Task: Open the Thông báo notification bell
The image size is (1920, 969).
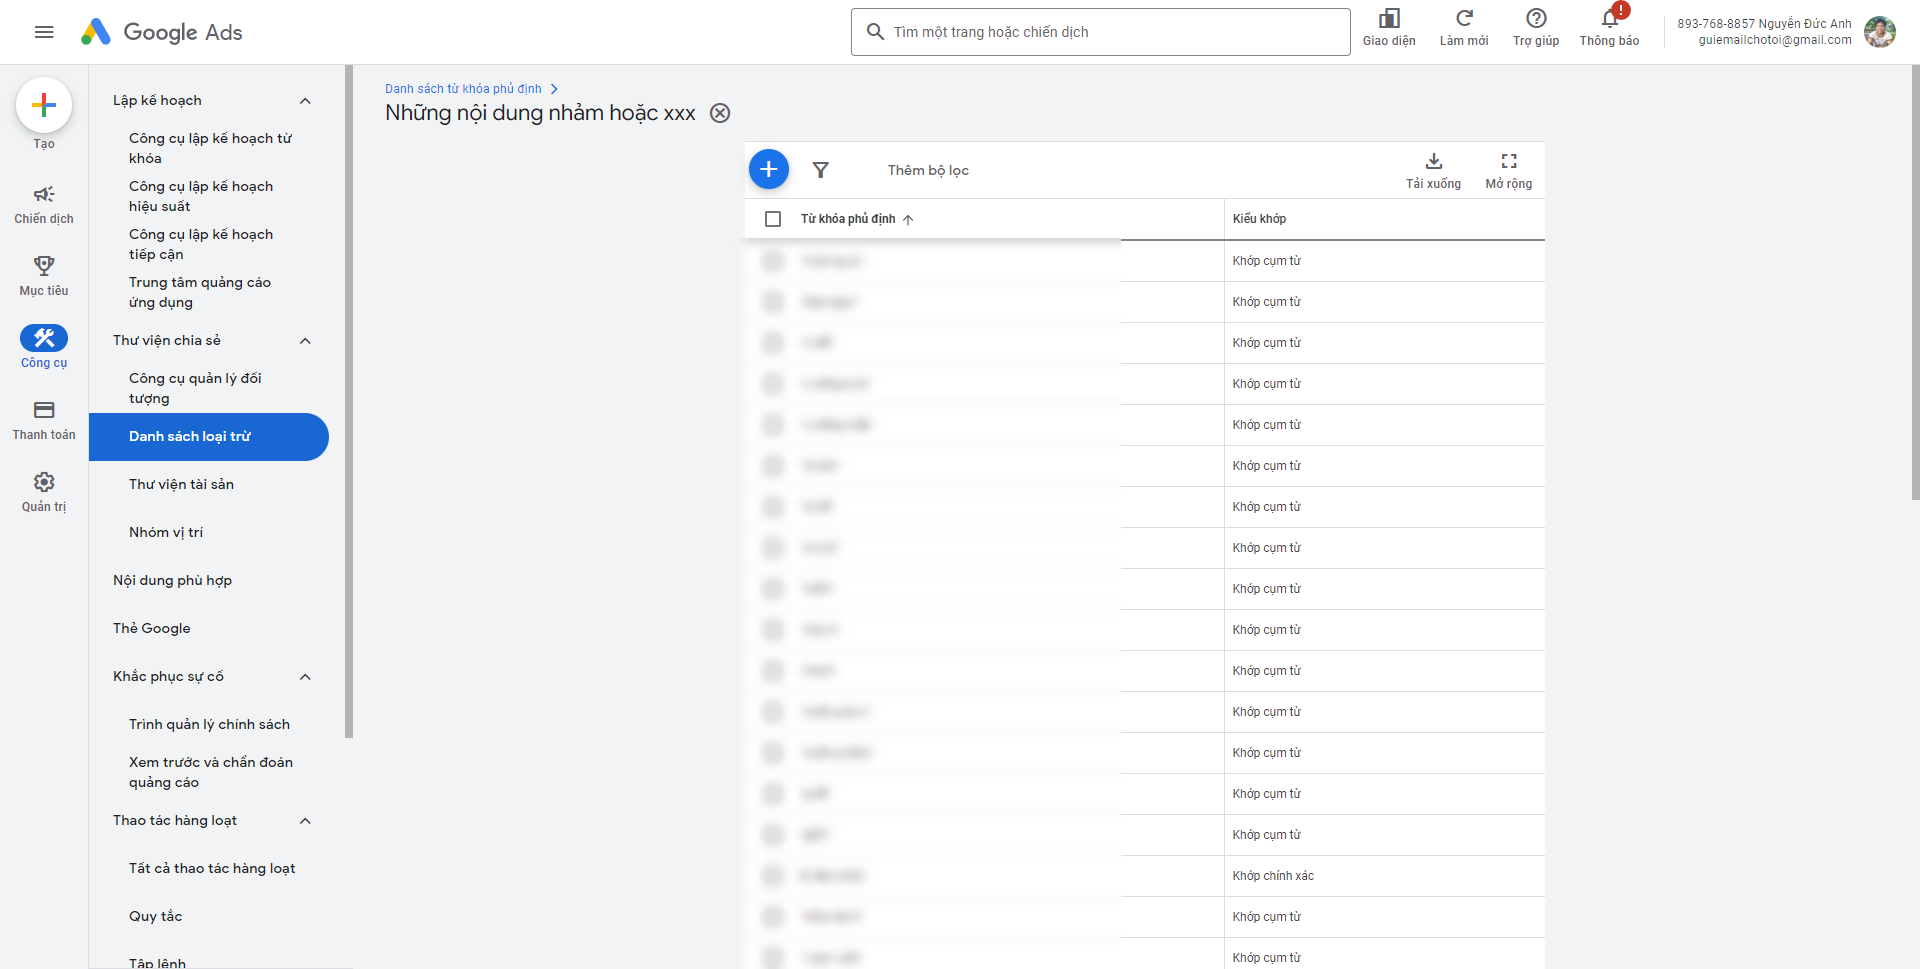Action: 1609,27
